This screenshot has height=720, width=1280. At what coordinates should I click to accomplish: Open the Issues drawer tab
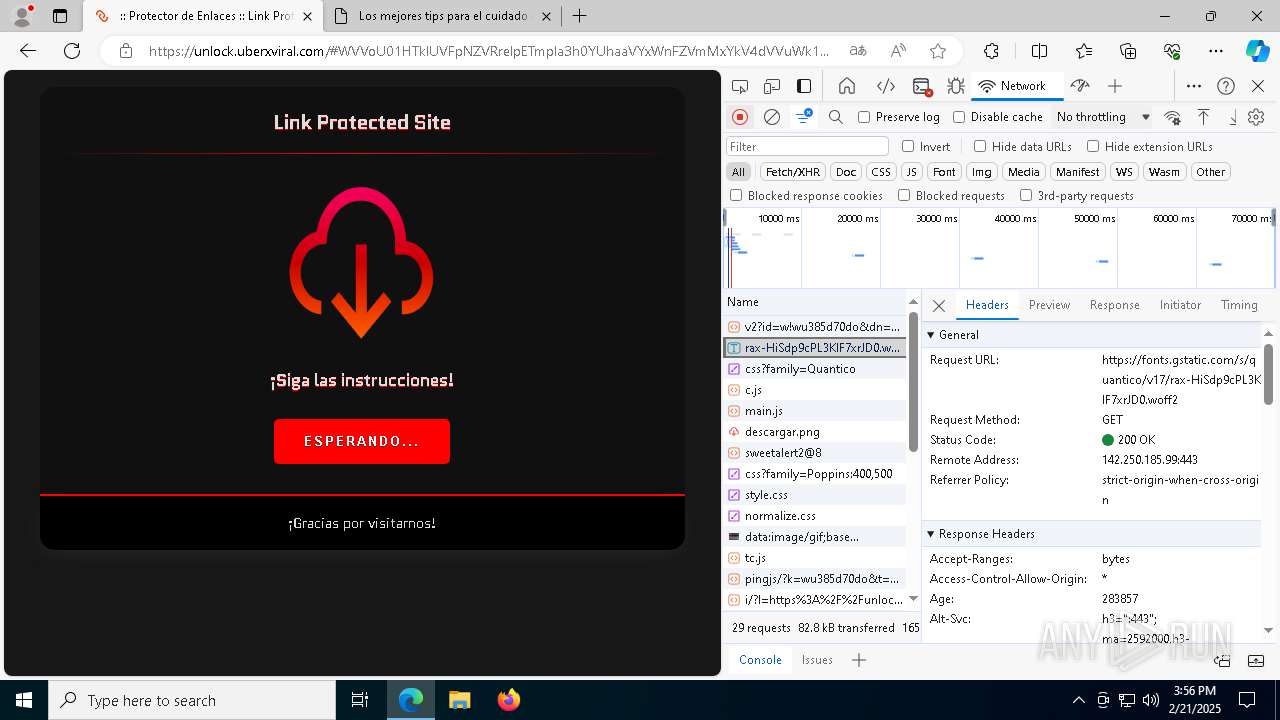coord(817,660)
